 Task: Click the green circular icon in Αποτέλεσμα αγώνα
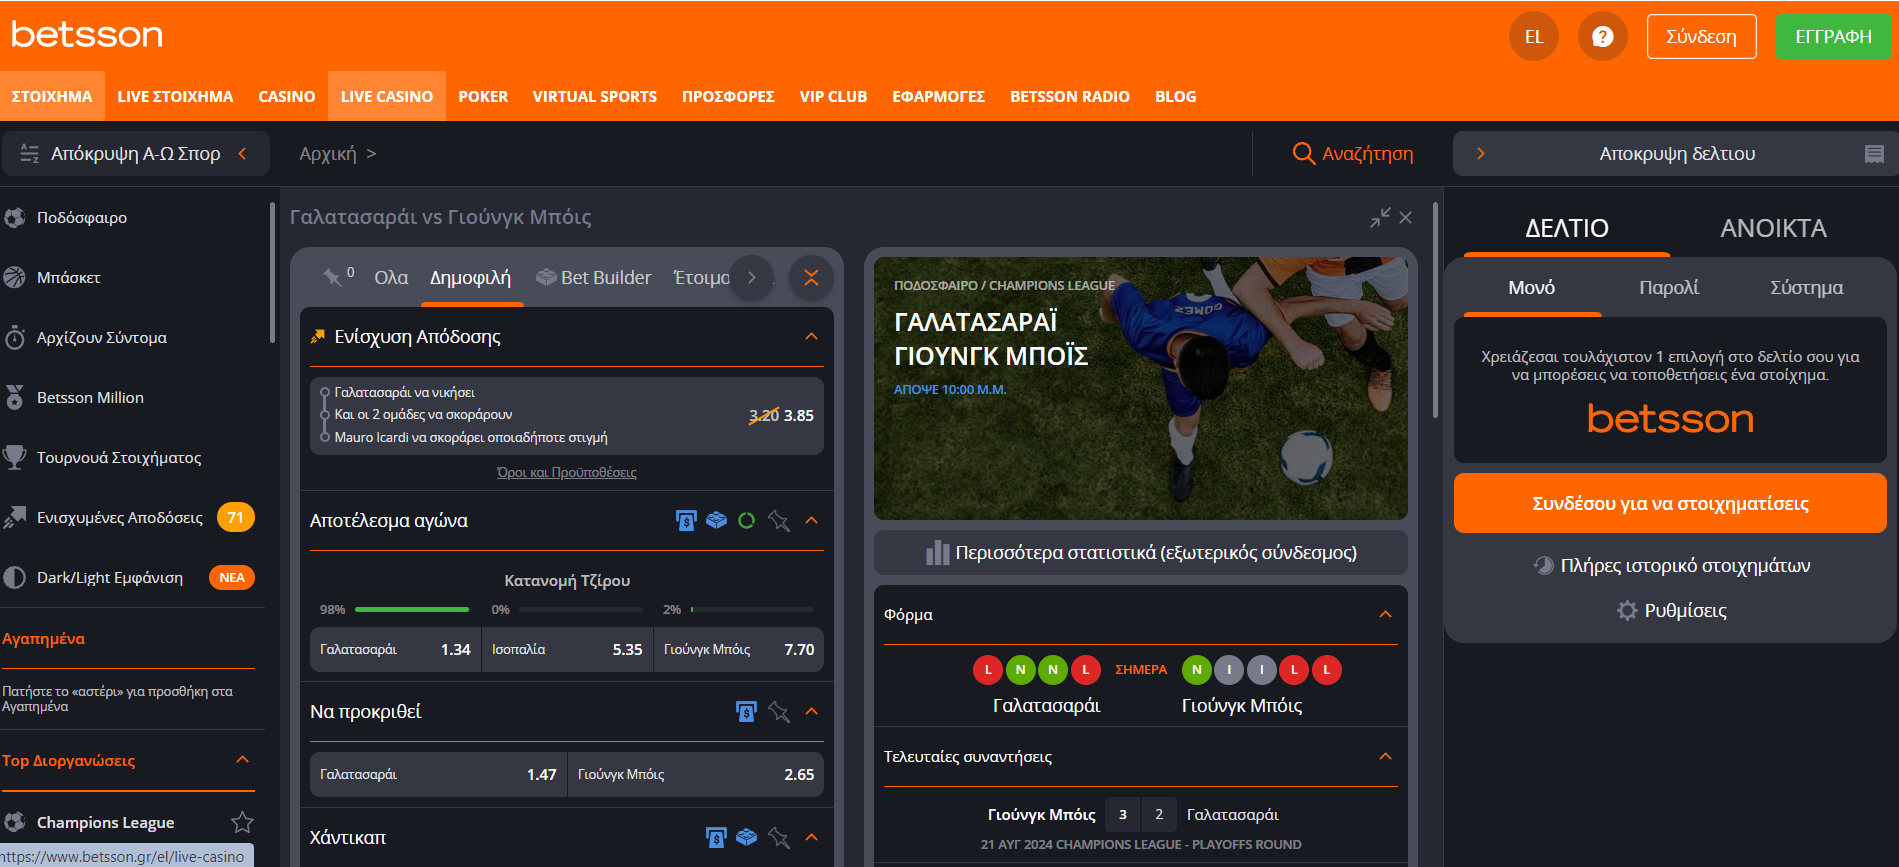tap(746, 520)
